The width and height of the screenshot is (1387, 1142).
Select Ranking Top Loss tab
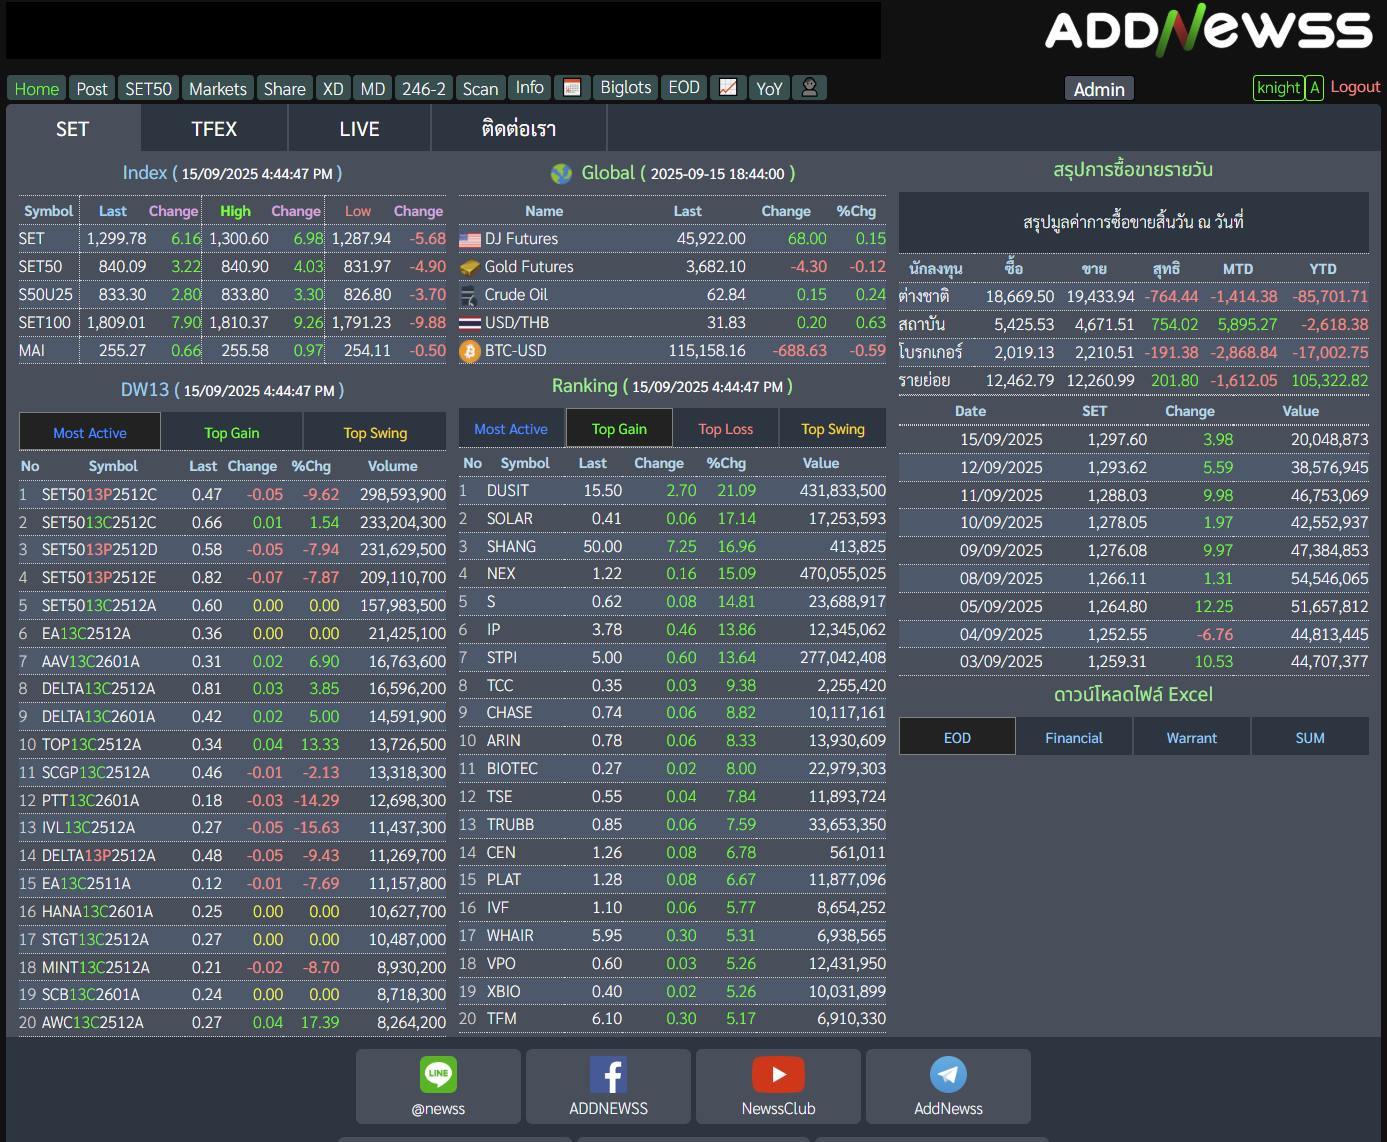click(x=726, y=428)
